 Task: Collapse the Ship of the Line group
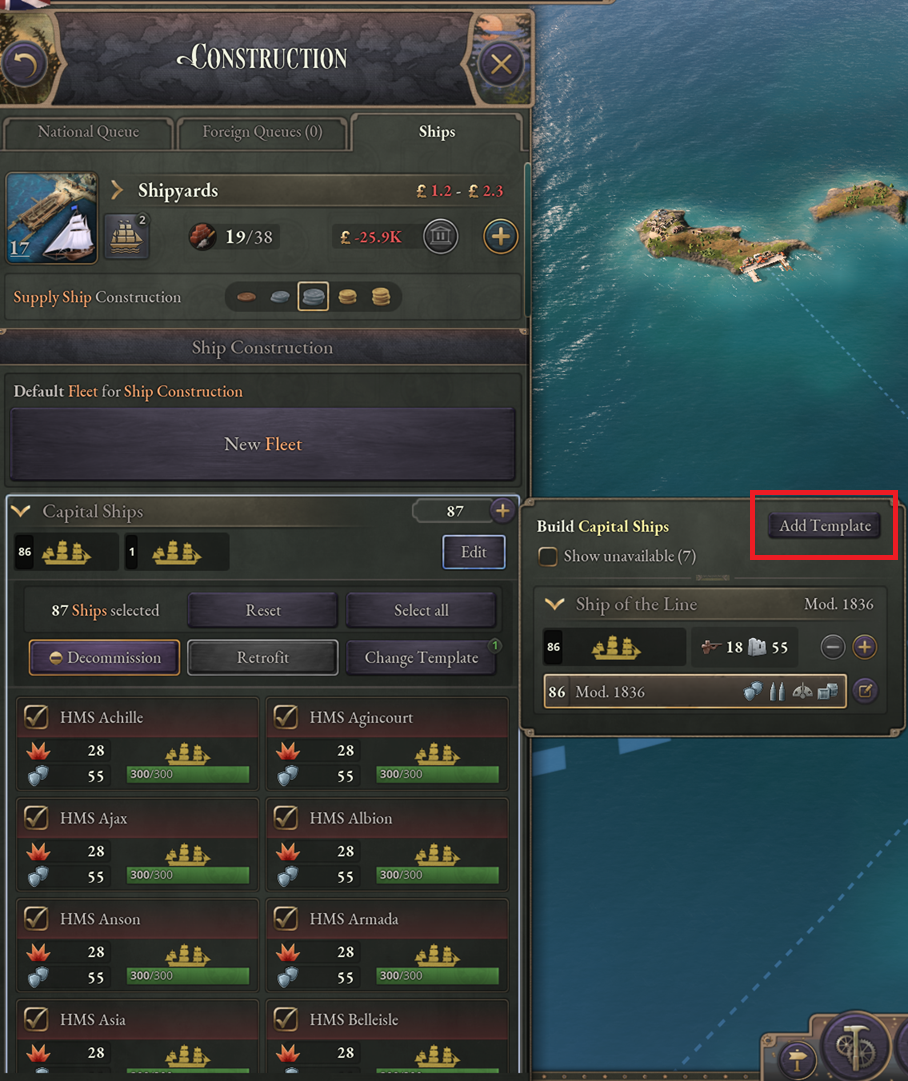tap(555, 604)
